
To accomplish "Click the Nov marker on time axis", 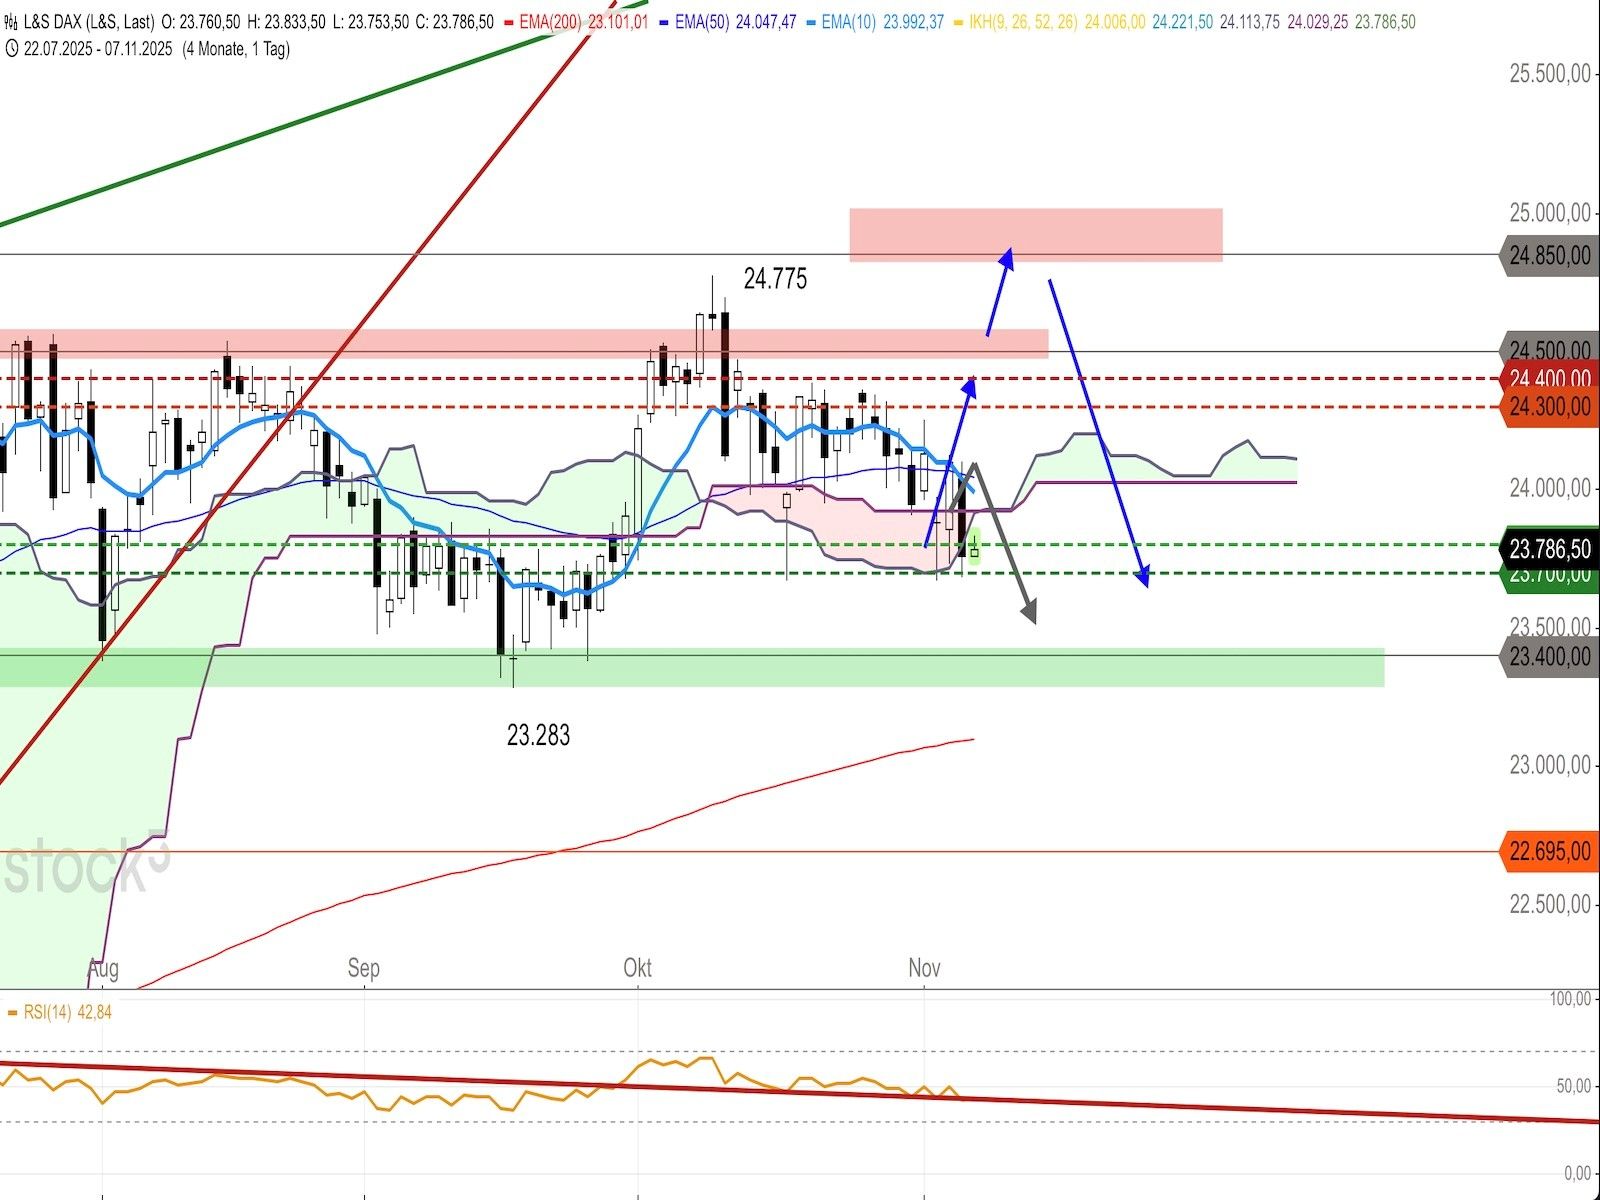I will (x=924, y=968).
